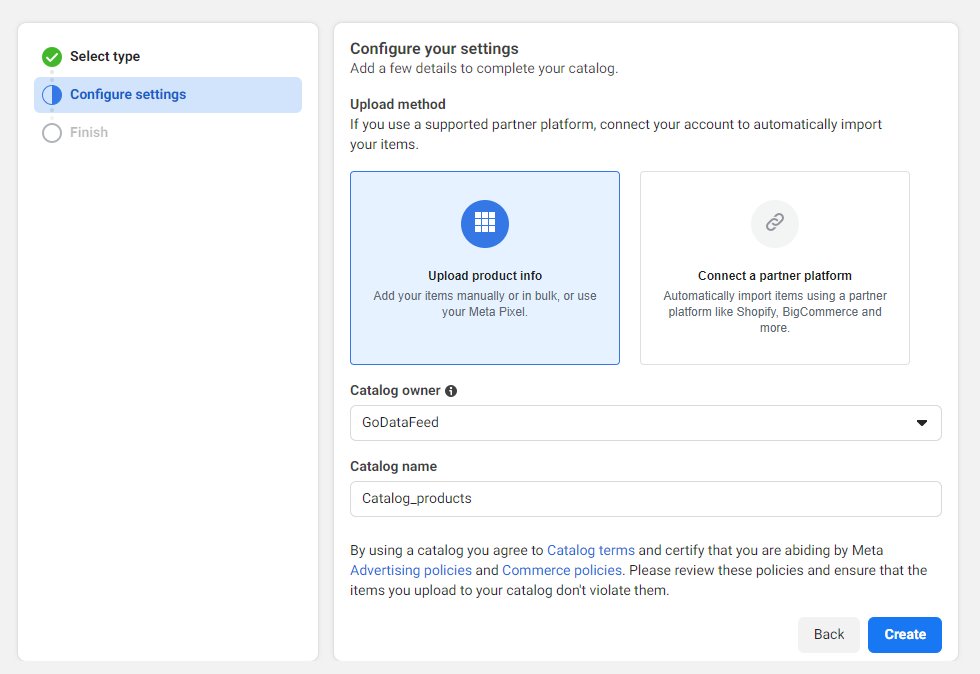
Task: Click the Catalog owner dropdown arrow
Action: (x=922, y=423)
